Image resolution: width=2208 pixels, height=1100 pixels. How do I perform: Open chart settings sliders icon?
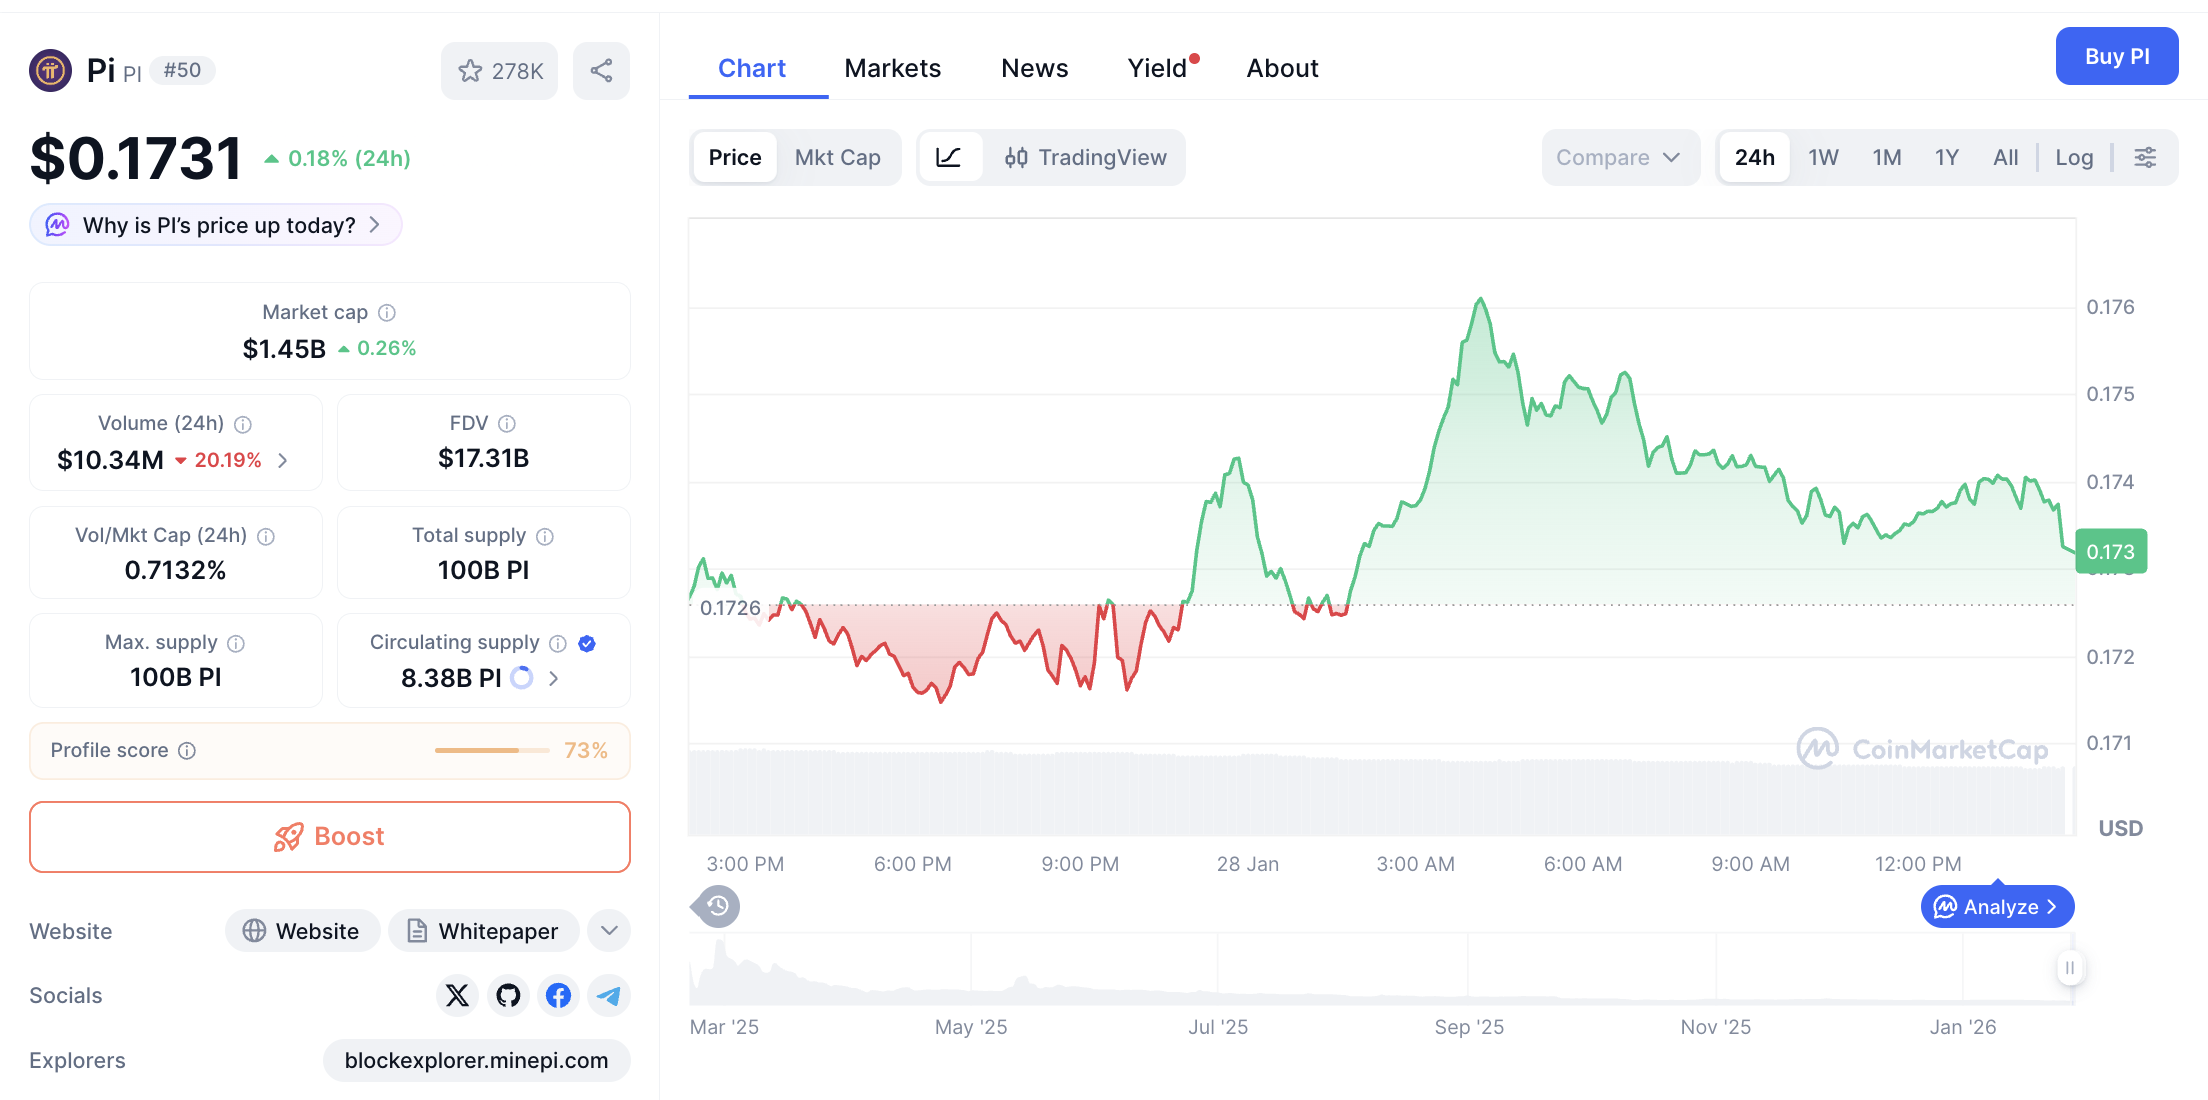pyautogui.click(x=2146, y=157)
